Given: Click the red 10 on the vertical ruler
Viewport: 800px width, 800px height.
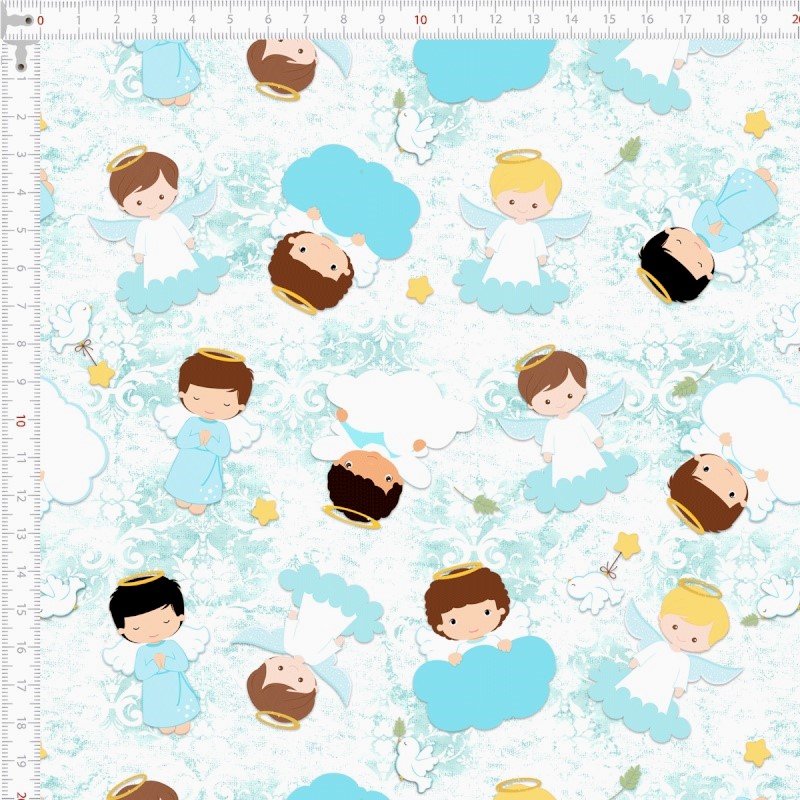Looking at the screenshot, I should coord(20,421).
